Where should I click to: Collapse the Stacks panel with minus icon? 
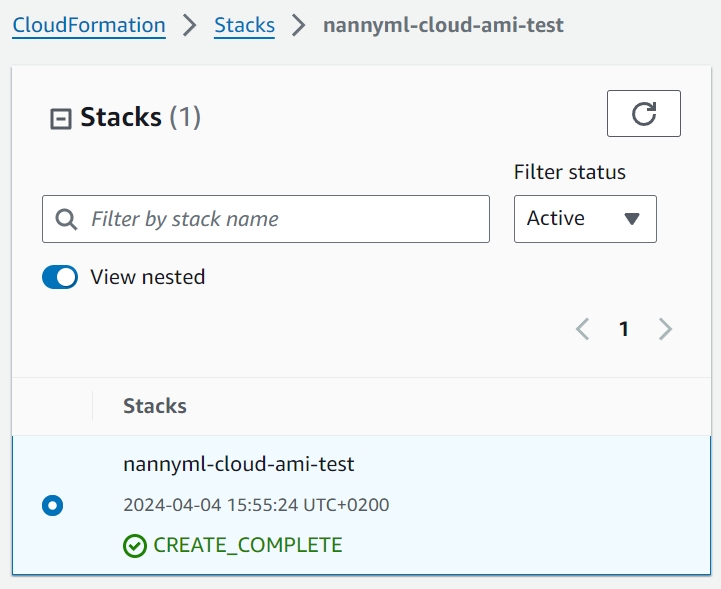(61, 119)
